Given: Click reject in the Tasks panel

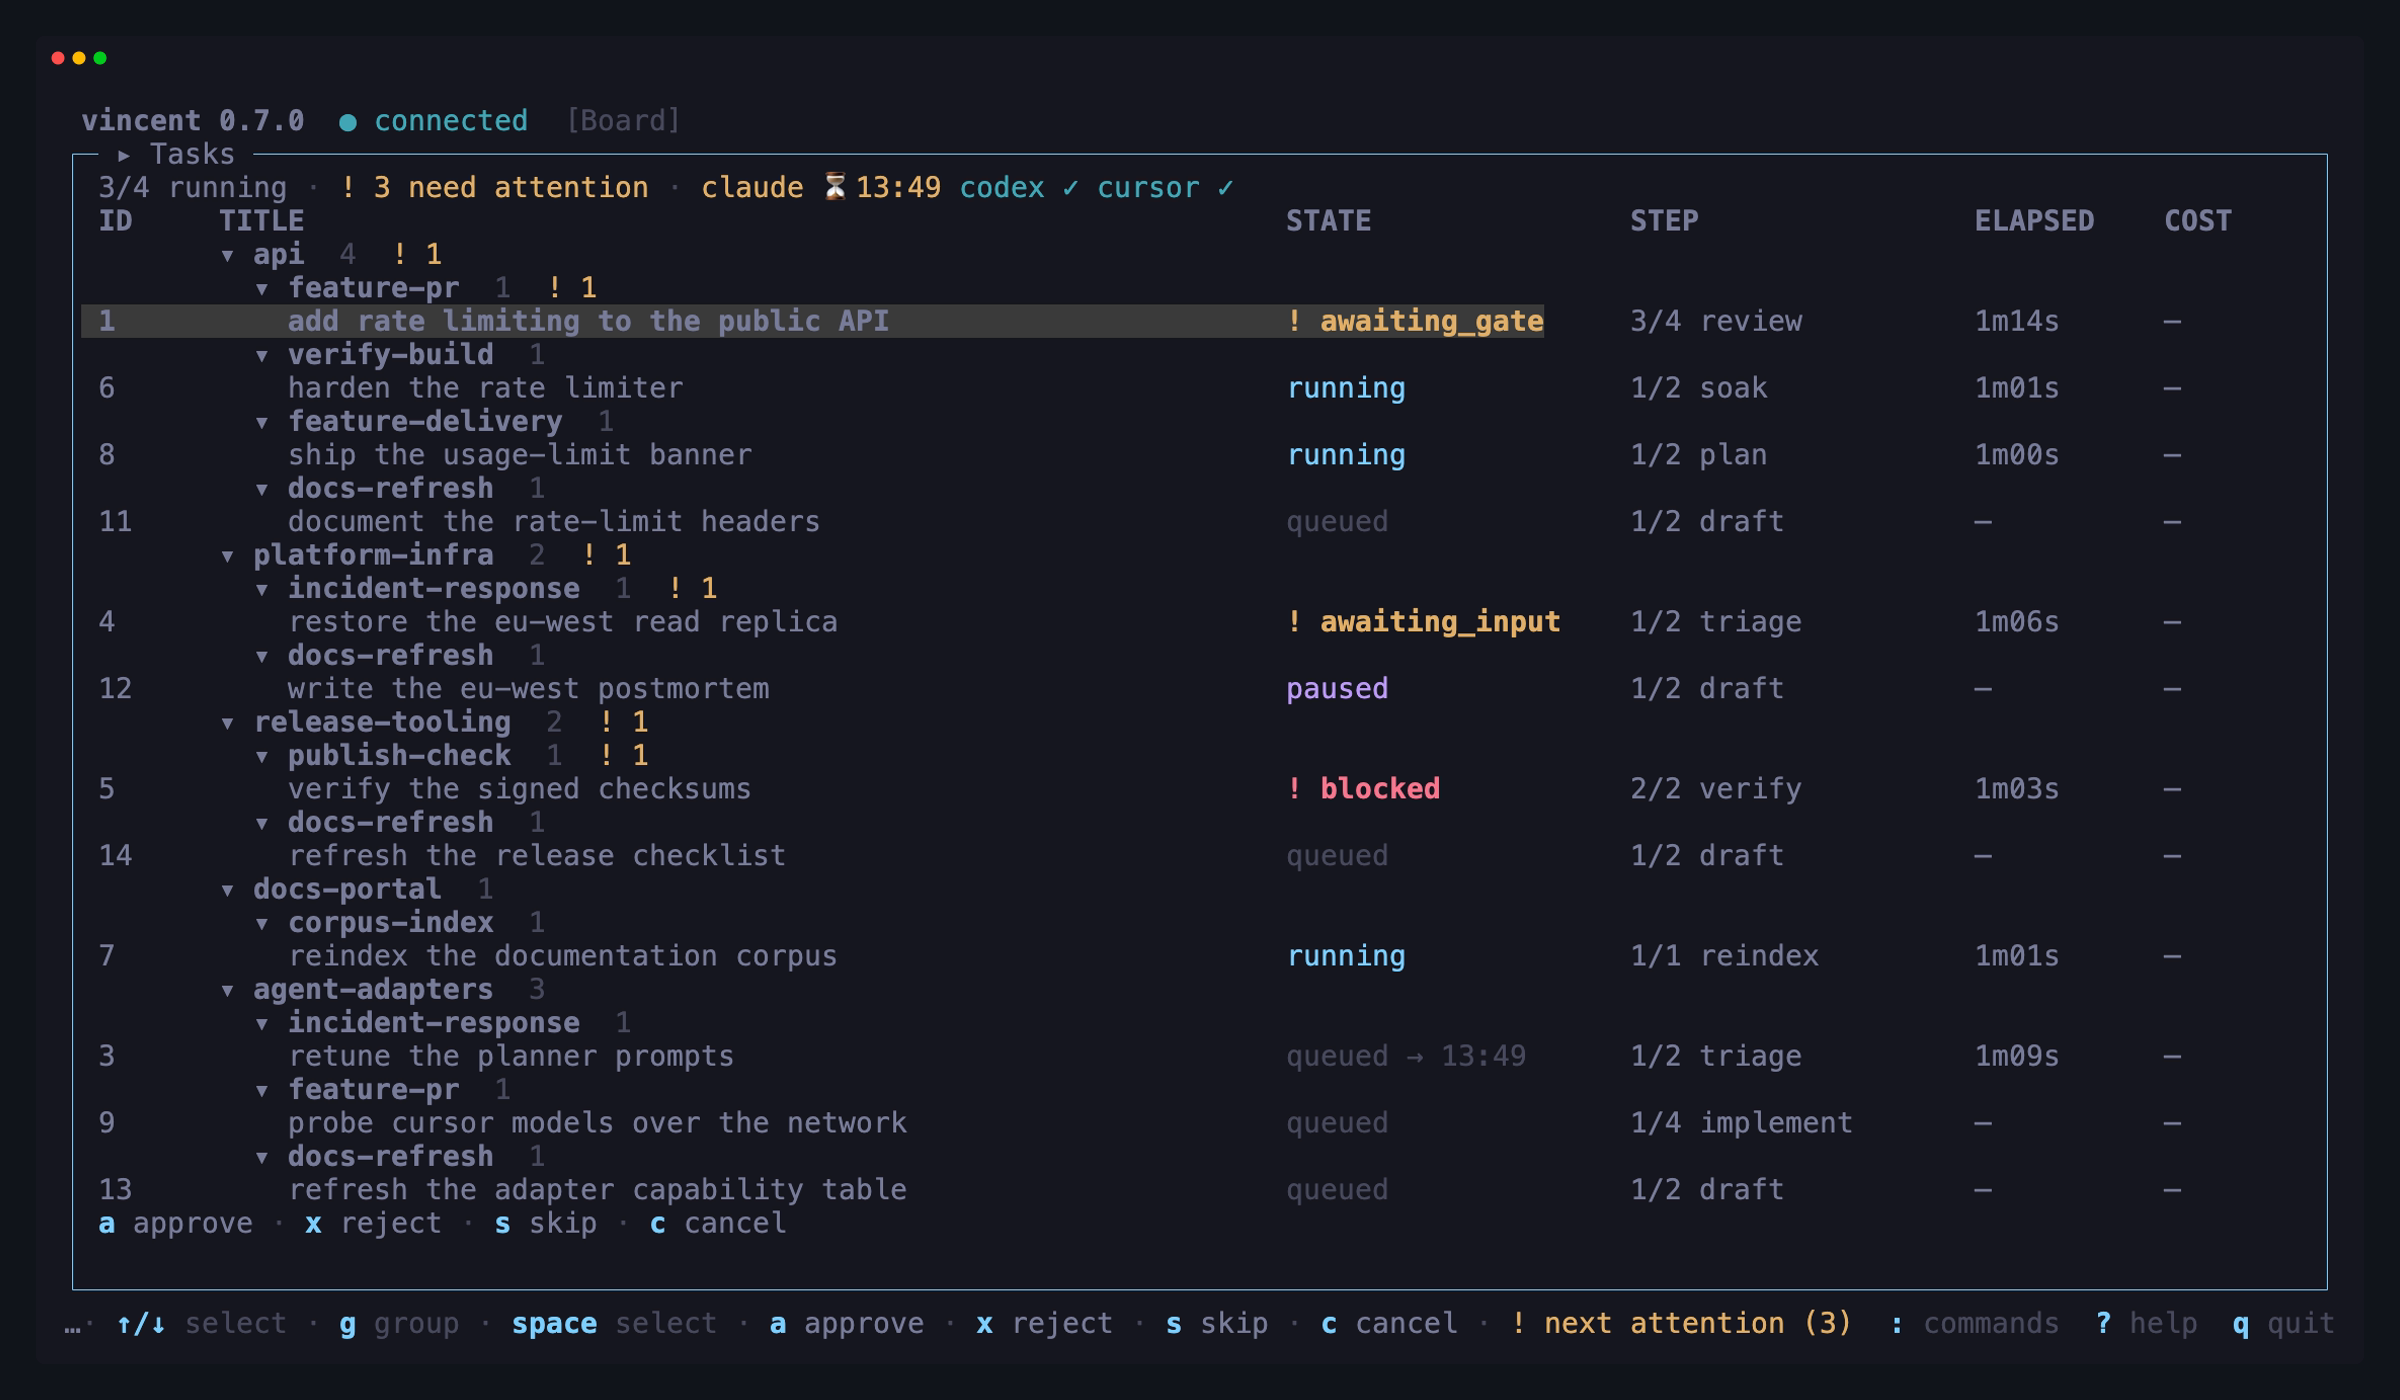Looking at the screenshot, I should tap(373, 1224).
